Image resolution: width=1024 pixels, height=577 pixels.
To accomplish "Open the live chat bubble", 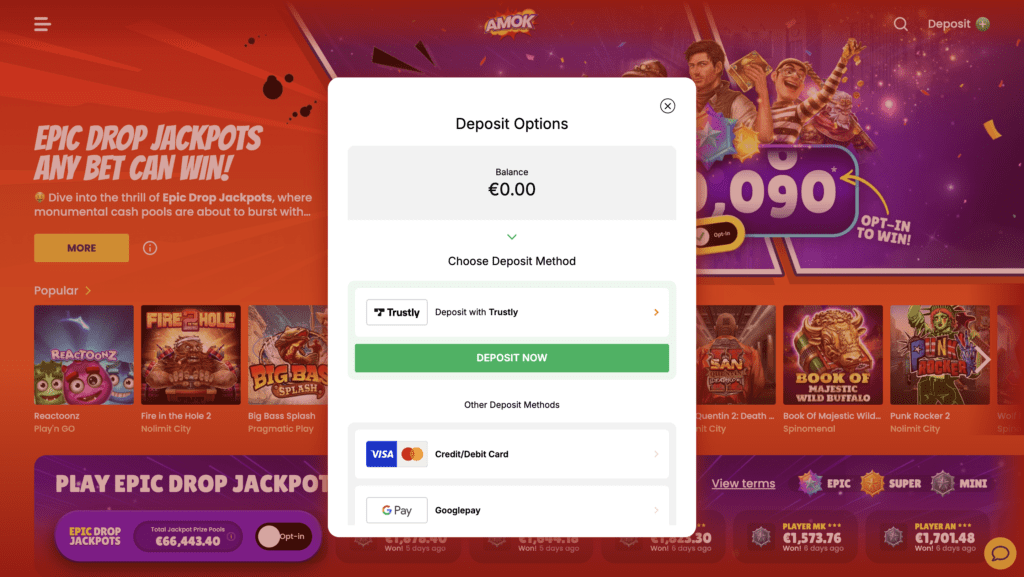I will click(x=1000, y=554).
